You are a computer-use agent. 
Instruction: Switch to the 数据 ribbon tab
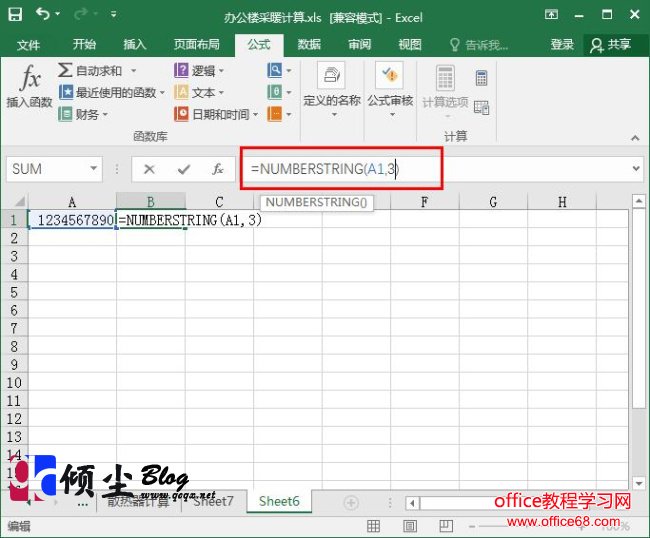point(309,44)
